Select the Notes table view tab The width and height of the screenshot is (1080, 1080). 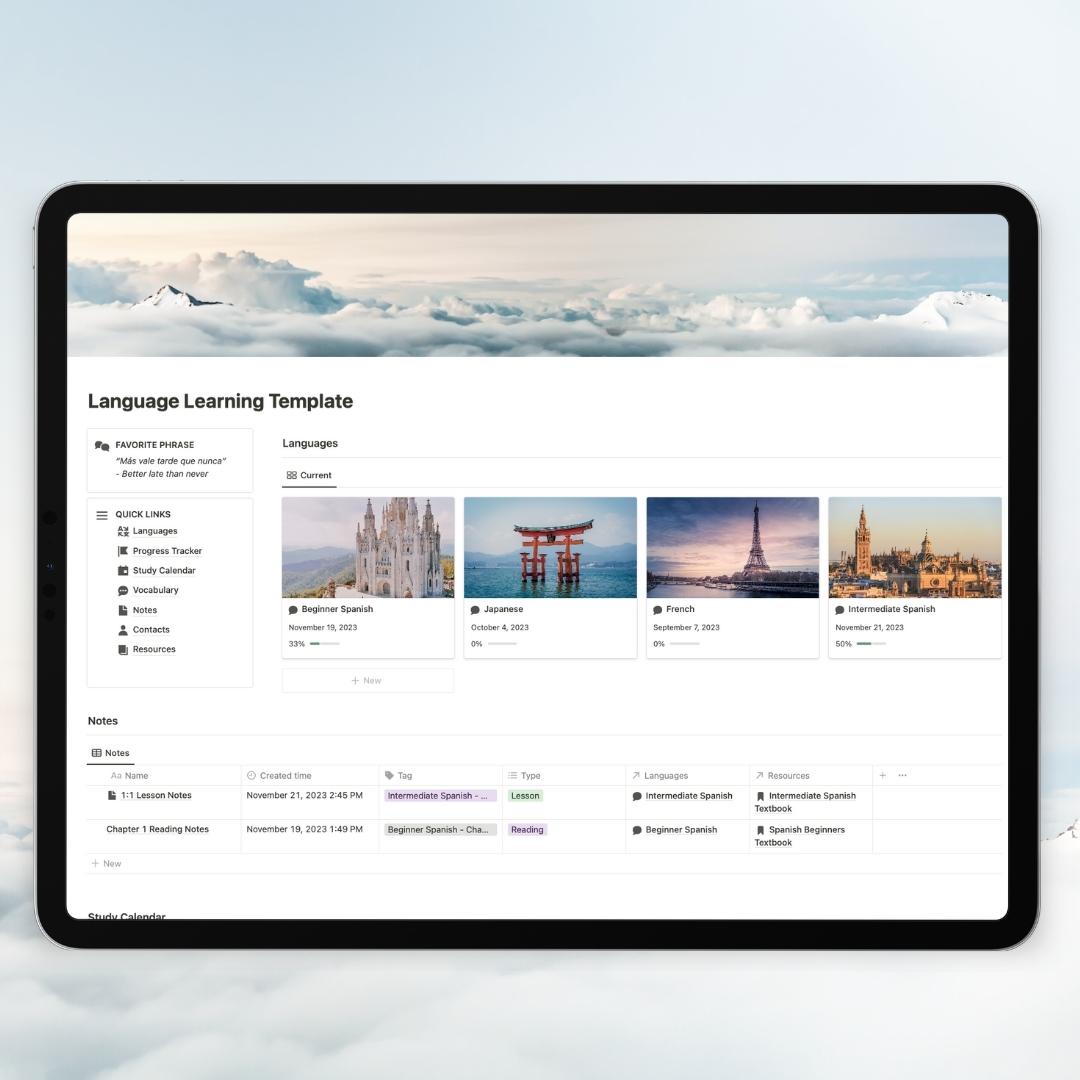(110, 753)
